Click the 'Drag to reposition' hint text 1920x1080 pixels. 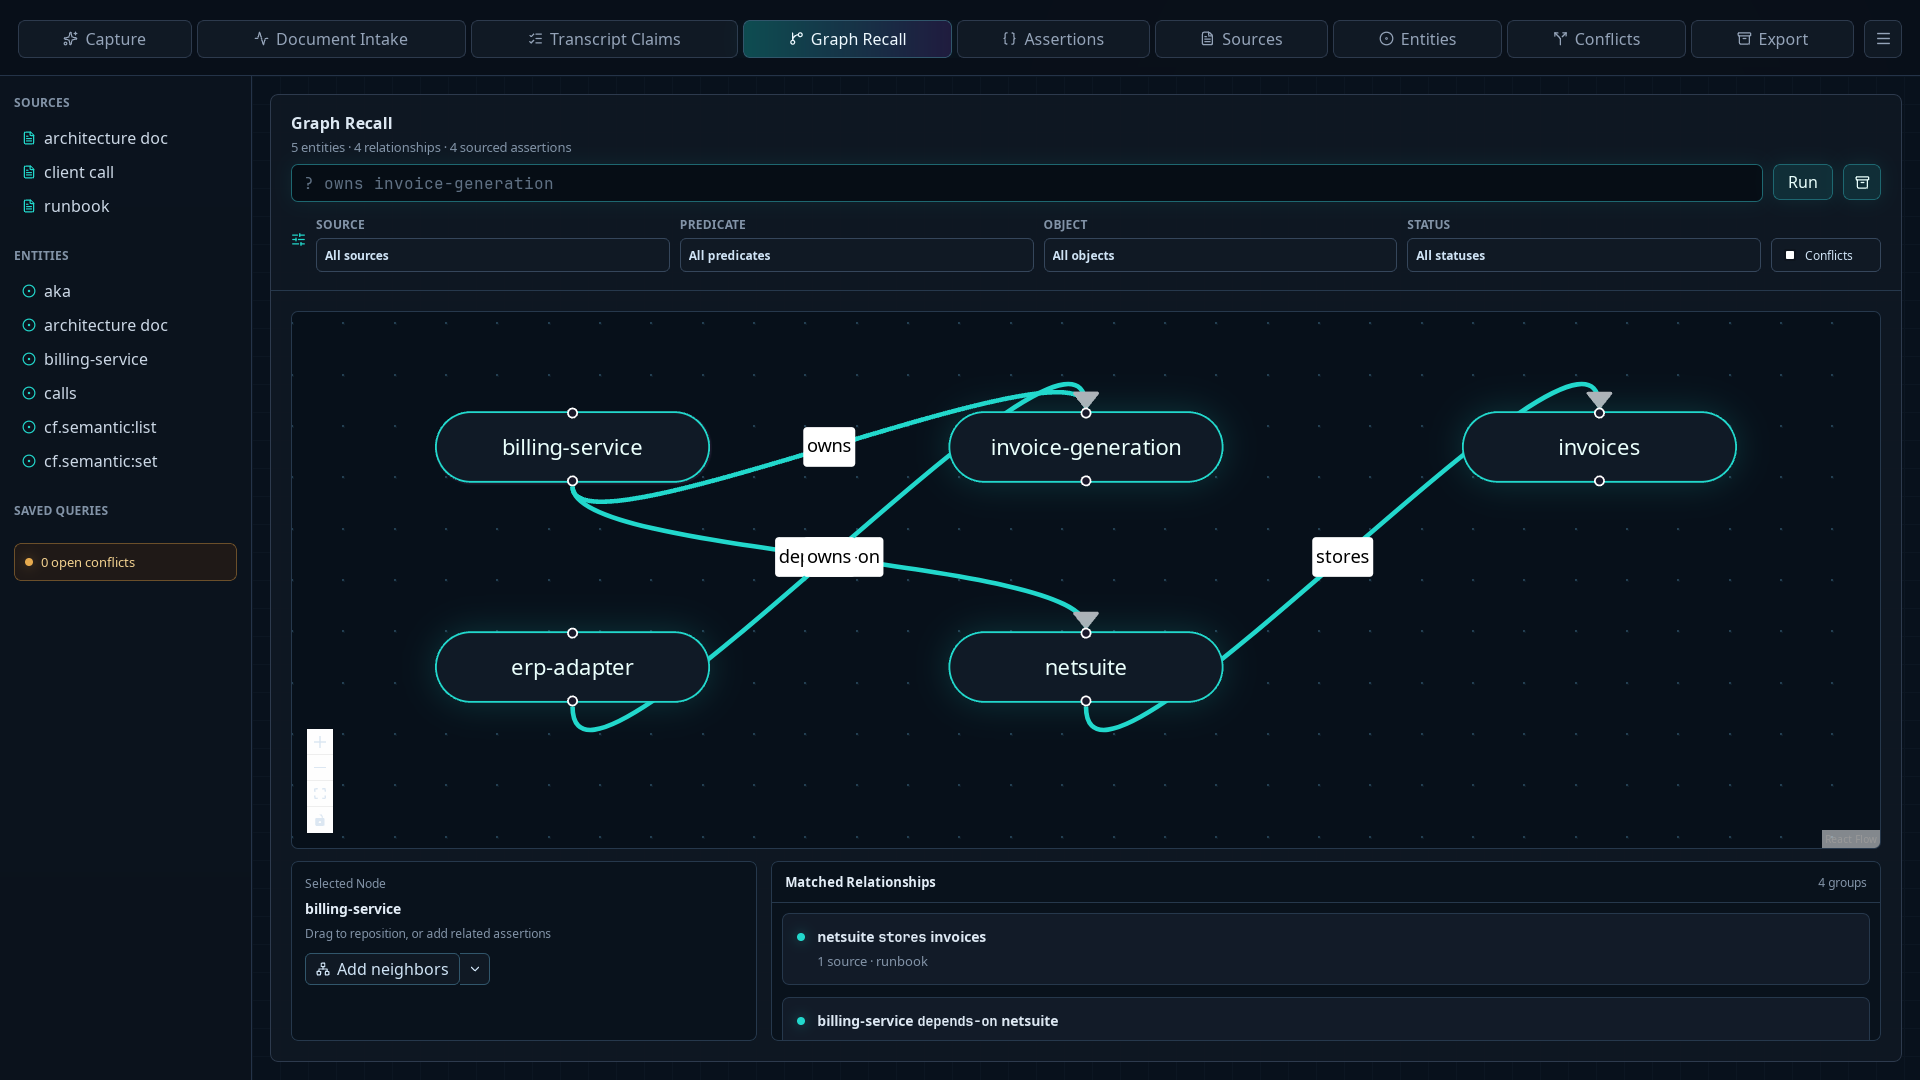click(x=428, y=933)
